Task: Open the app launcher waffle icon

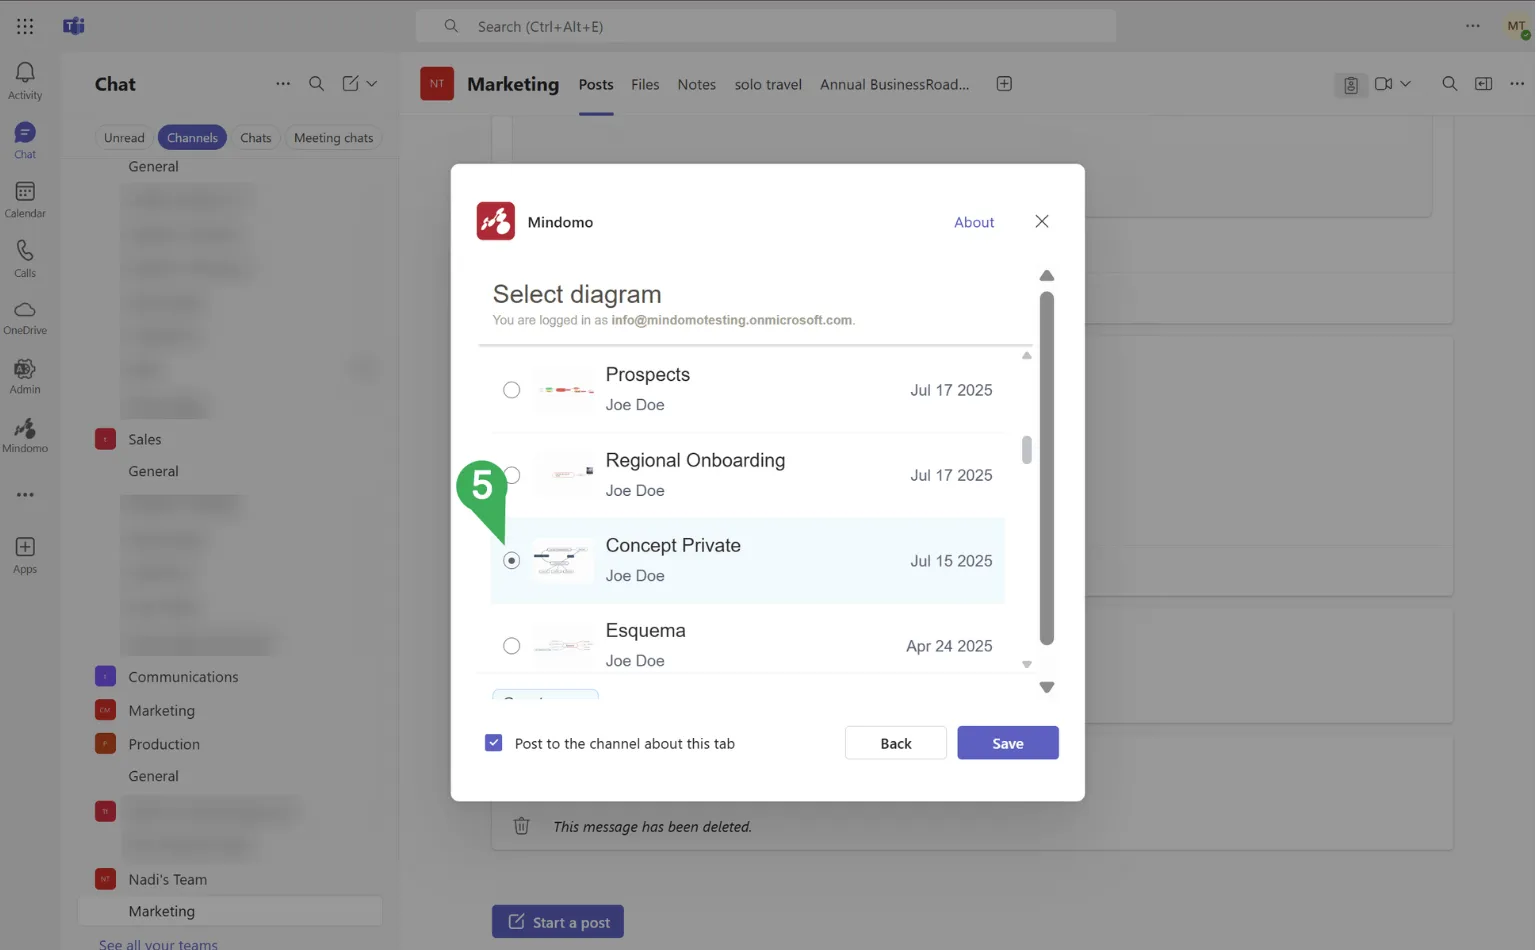Action: 25,26
